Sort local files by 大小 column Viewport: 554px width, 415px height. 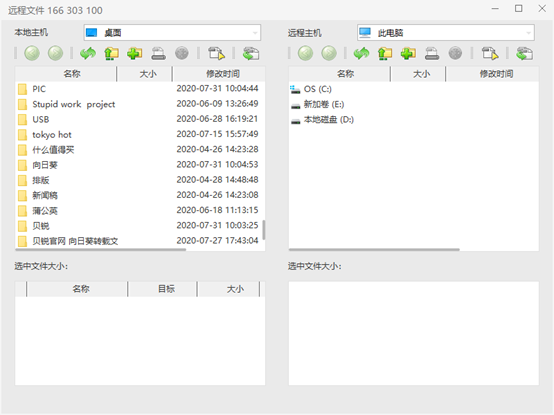pos(145,74)
